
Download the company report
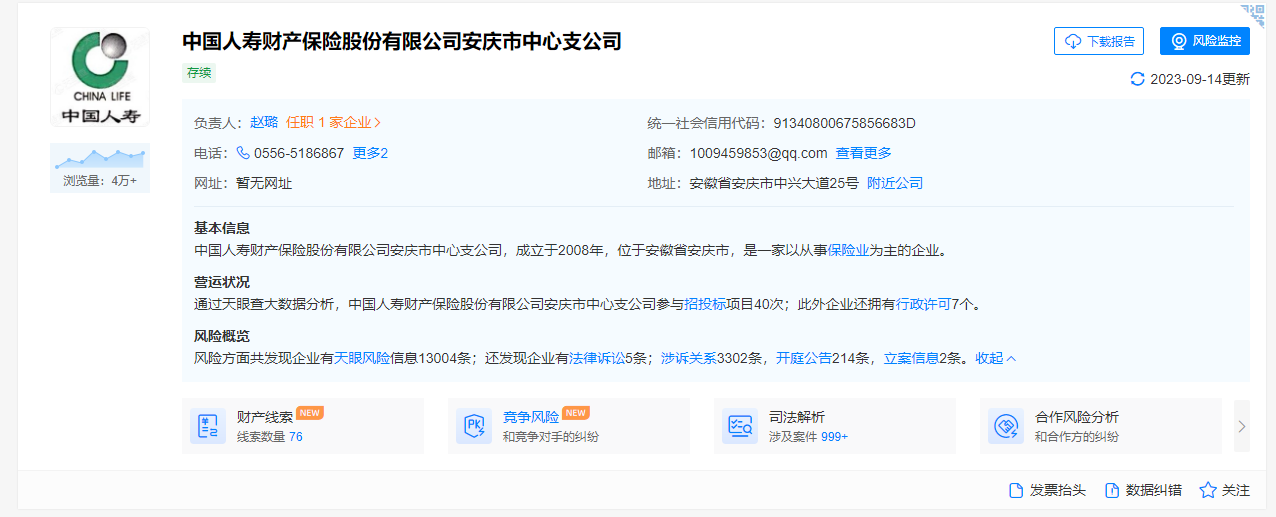pyautogui.click(x=1099, y=41)
